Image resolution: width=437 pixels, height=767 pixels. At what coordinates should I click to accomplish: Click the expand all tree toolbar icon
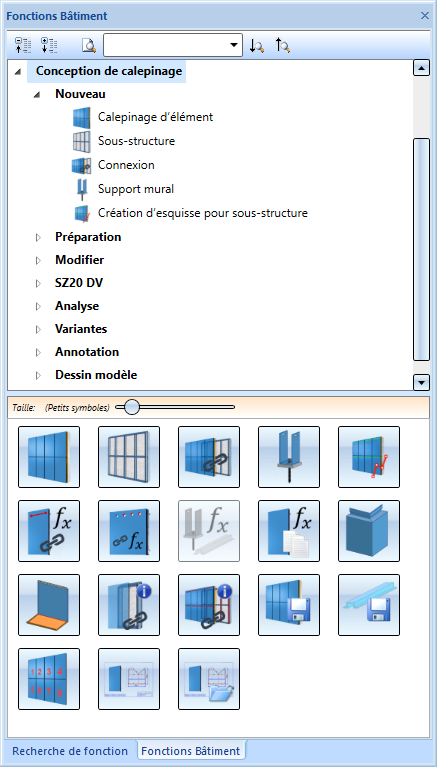(49, 45)
